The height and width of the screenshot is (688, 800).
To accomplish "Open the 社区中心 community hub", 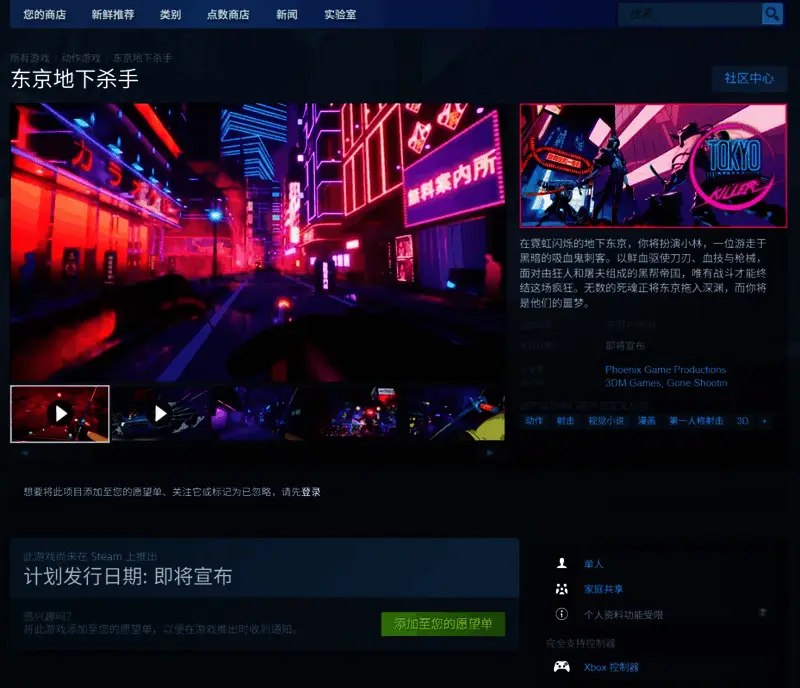I will click(x=749, y=79).
